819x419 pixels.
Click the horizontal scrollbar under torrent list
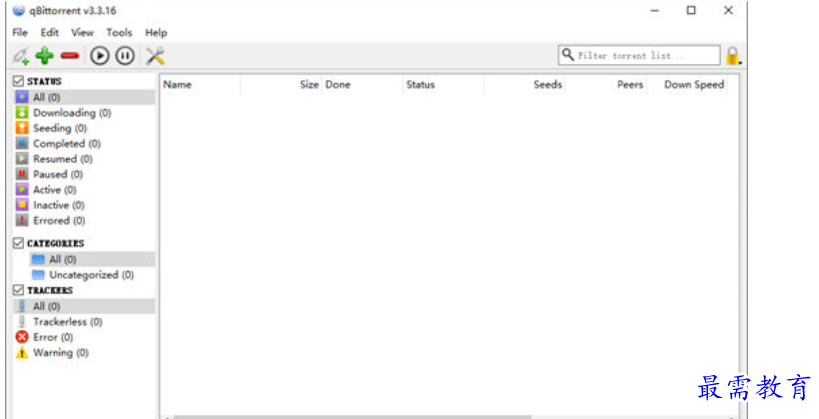point(353,417)
